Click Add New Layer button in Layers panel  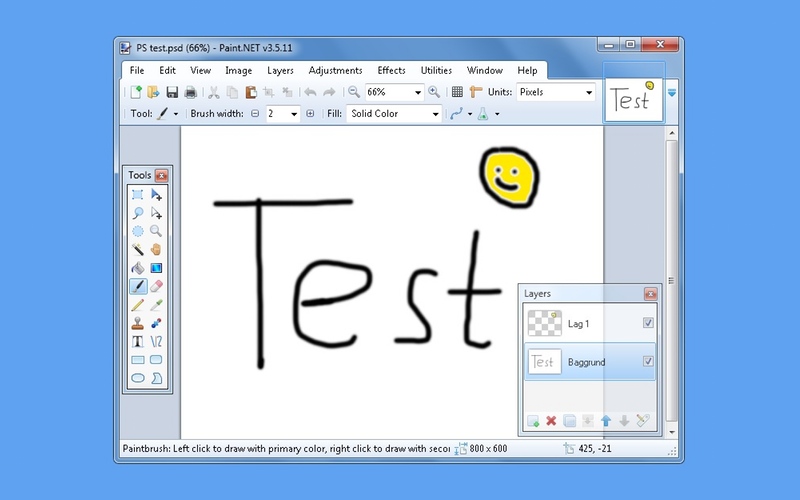point(533,421)
